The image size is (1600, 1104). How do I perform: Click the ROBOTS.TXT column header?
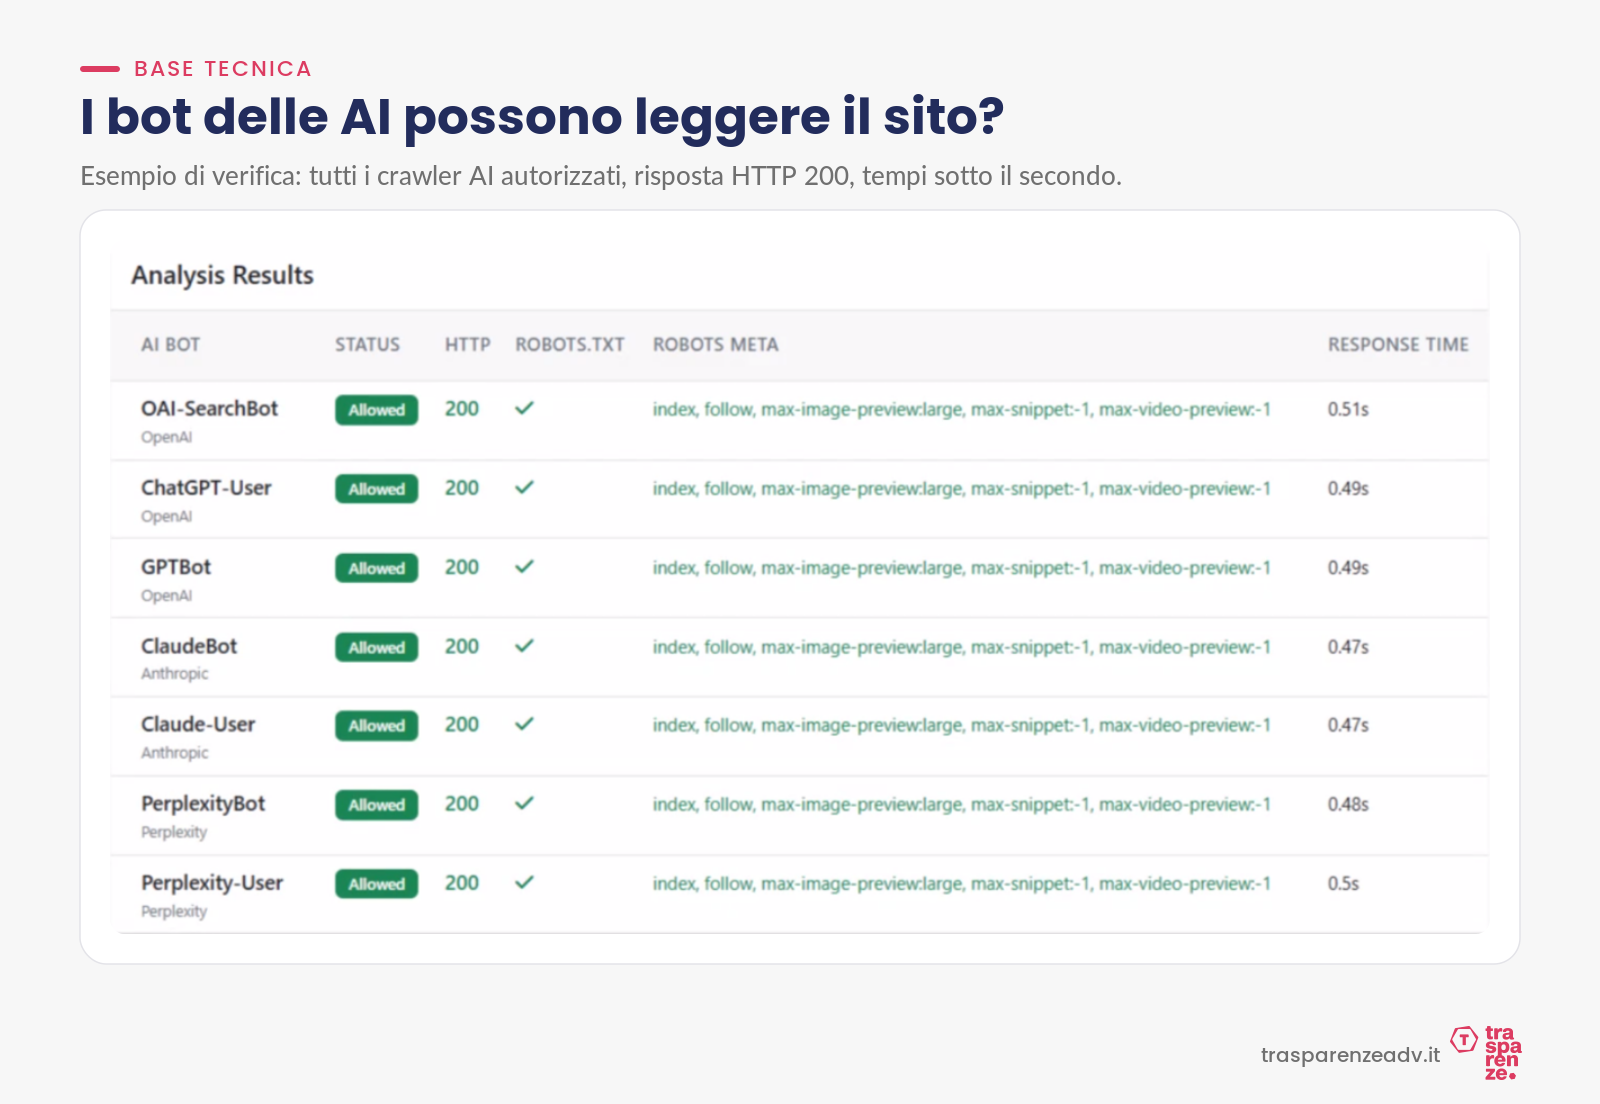570,344
